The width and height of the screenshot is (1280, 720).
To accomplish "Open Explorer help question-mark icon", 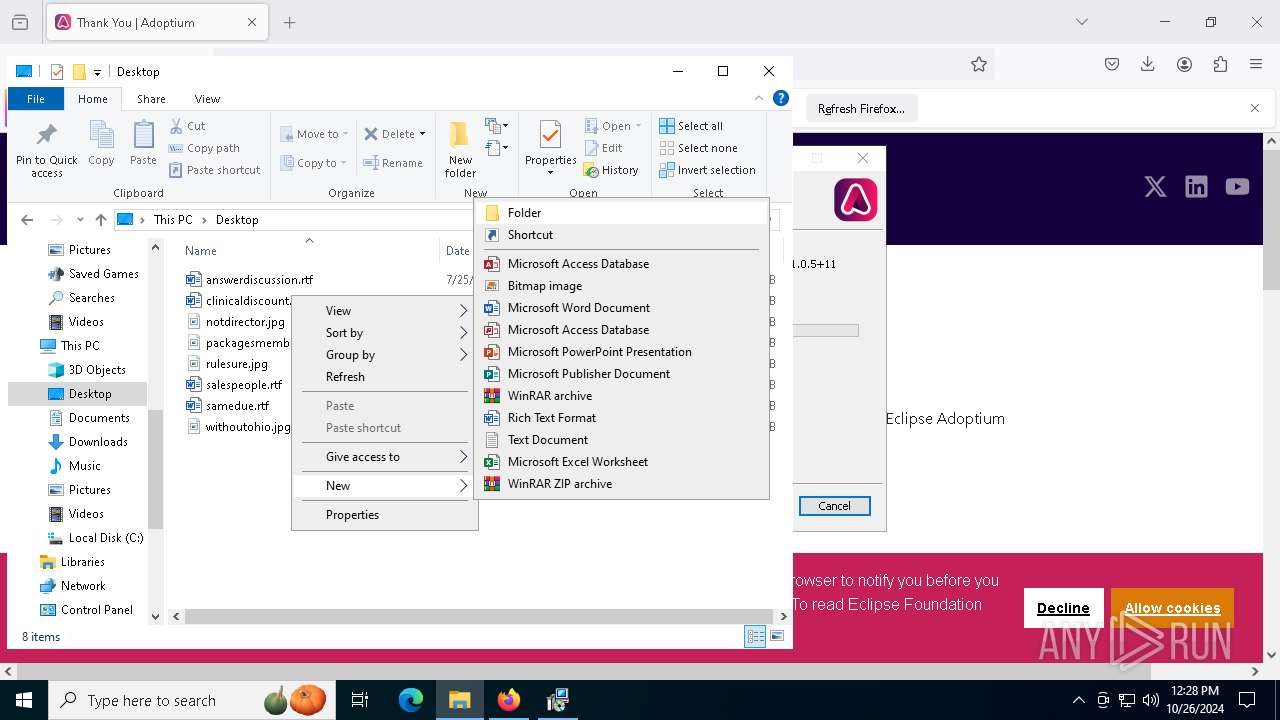I will tap(781, 98).
